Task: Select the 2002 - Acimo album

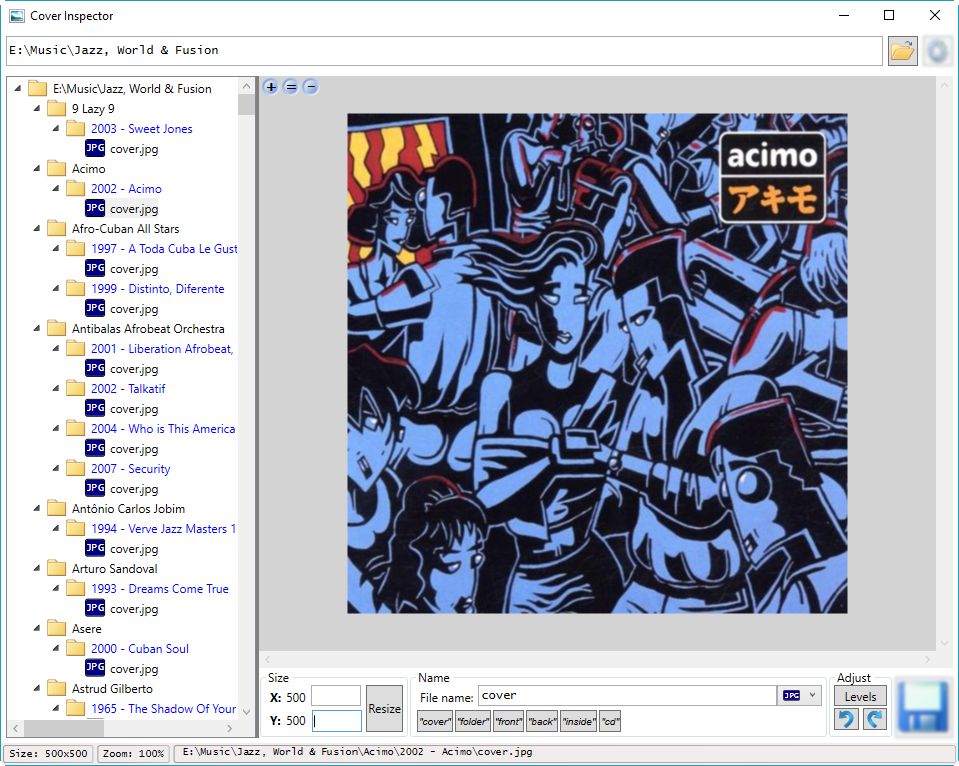Action: [x=126, y=188]
